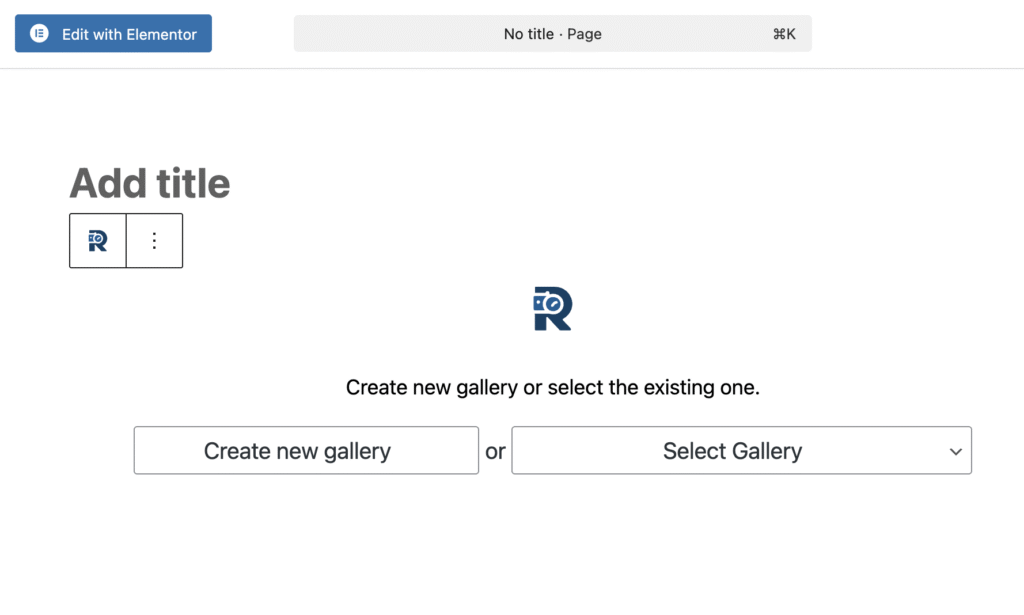The height and width of the screenshot is (615, 1024).
Task: Click the ⌘K command palette shortcut
Action: coord(784,34)
